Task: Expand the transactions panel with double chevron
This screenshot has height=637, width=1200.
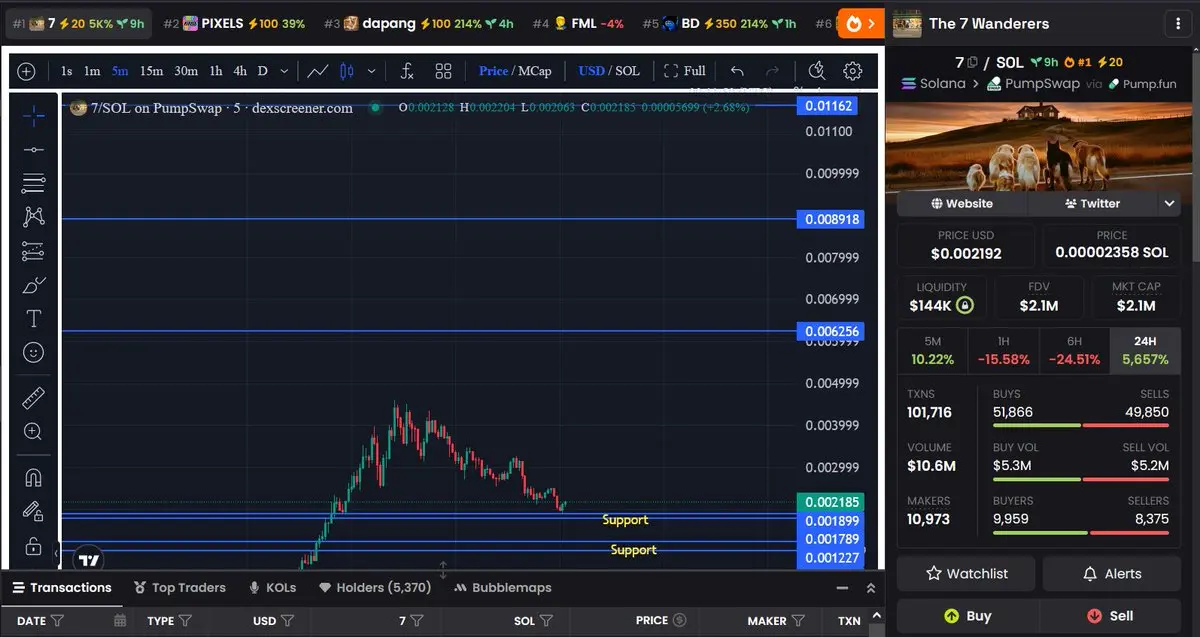Action: tap(871, 588)
